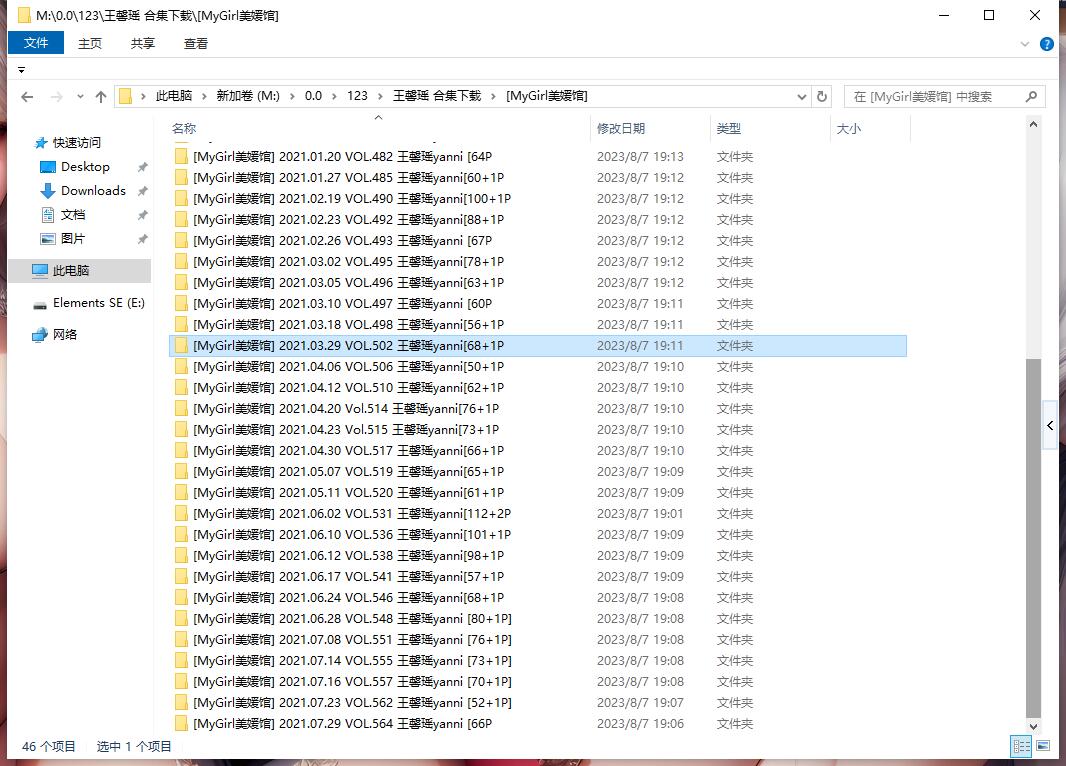Image resolution: width=1066 pixels, height=766 pixels.
Task: Click the pin icon next to Desktop
Action: coord(142,167)
